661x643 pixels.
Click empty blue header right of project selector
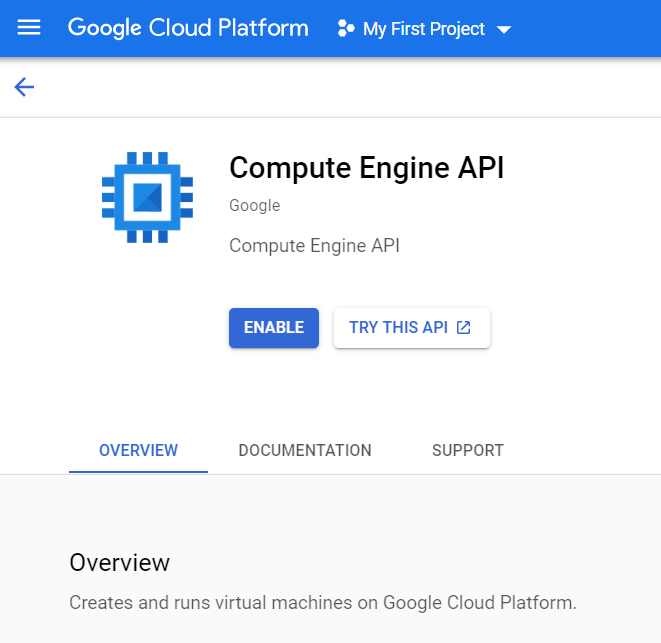[590, 29]
